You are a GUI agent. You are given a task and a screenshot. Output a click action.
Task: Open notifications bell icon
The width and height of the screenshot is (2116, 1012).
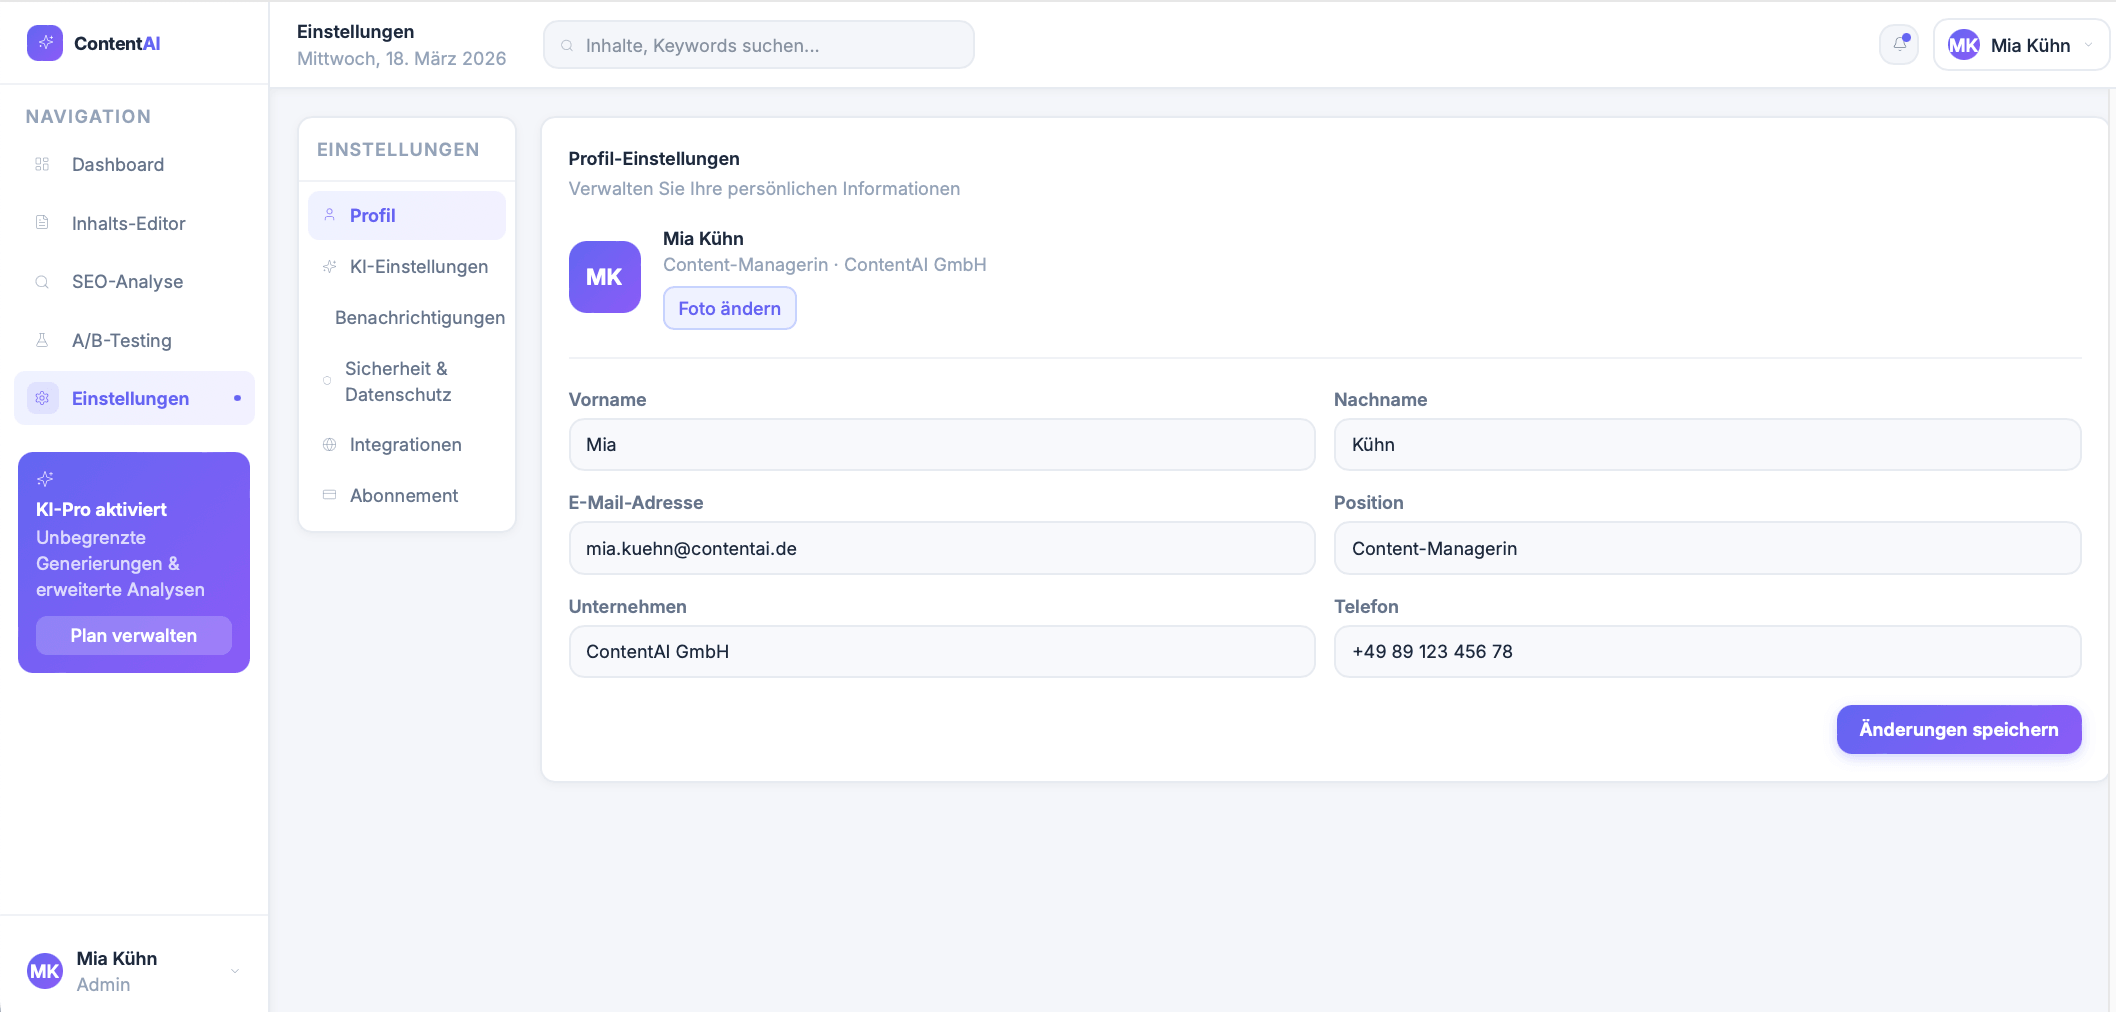(x=1899, y=44)
